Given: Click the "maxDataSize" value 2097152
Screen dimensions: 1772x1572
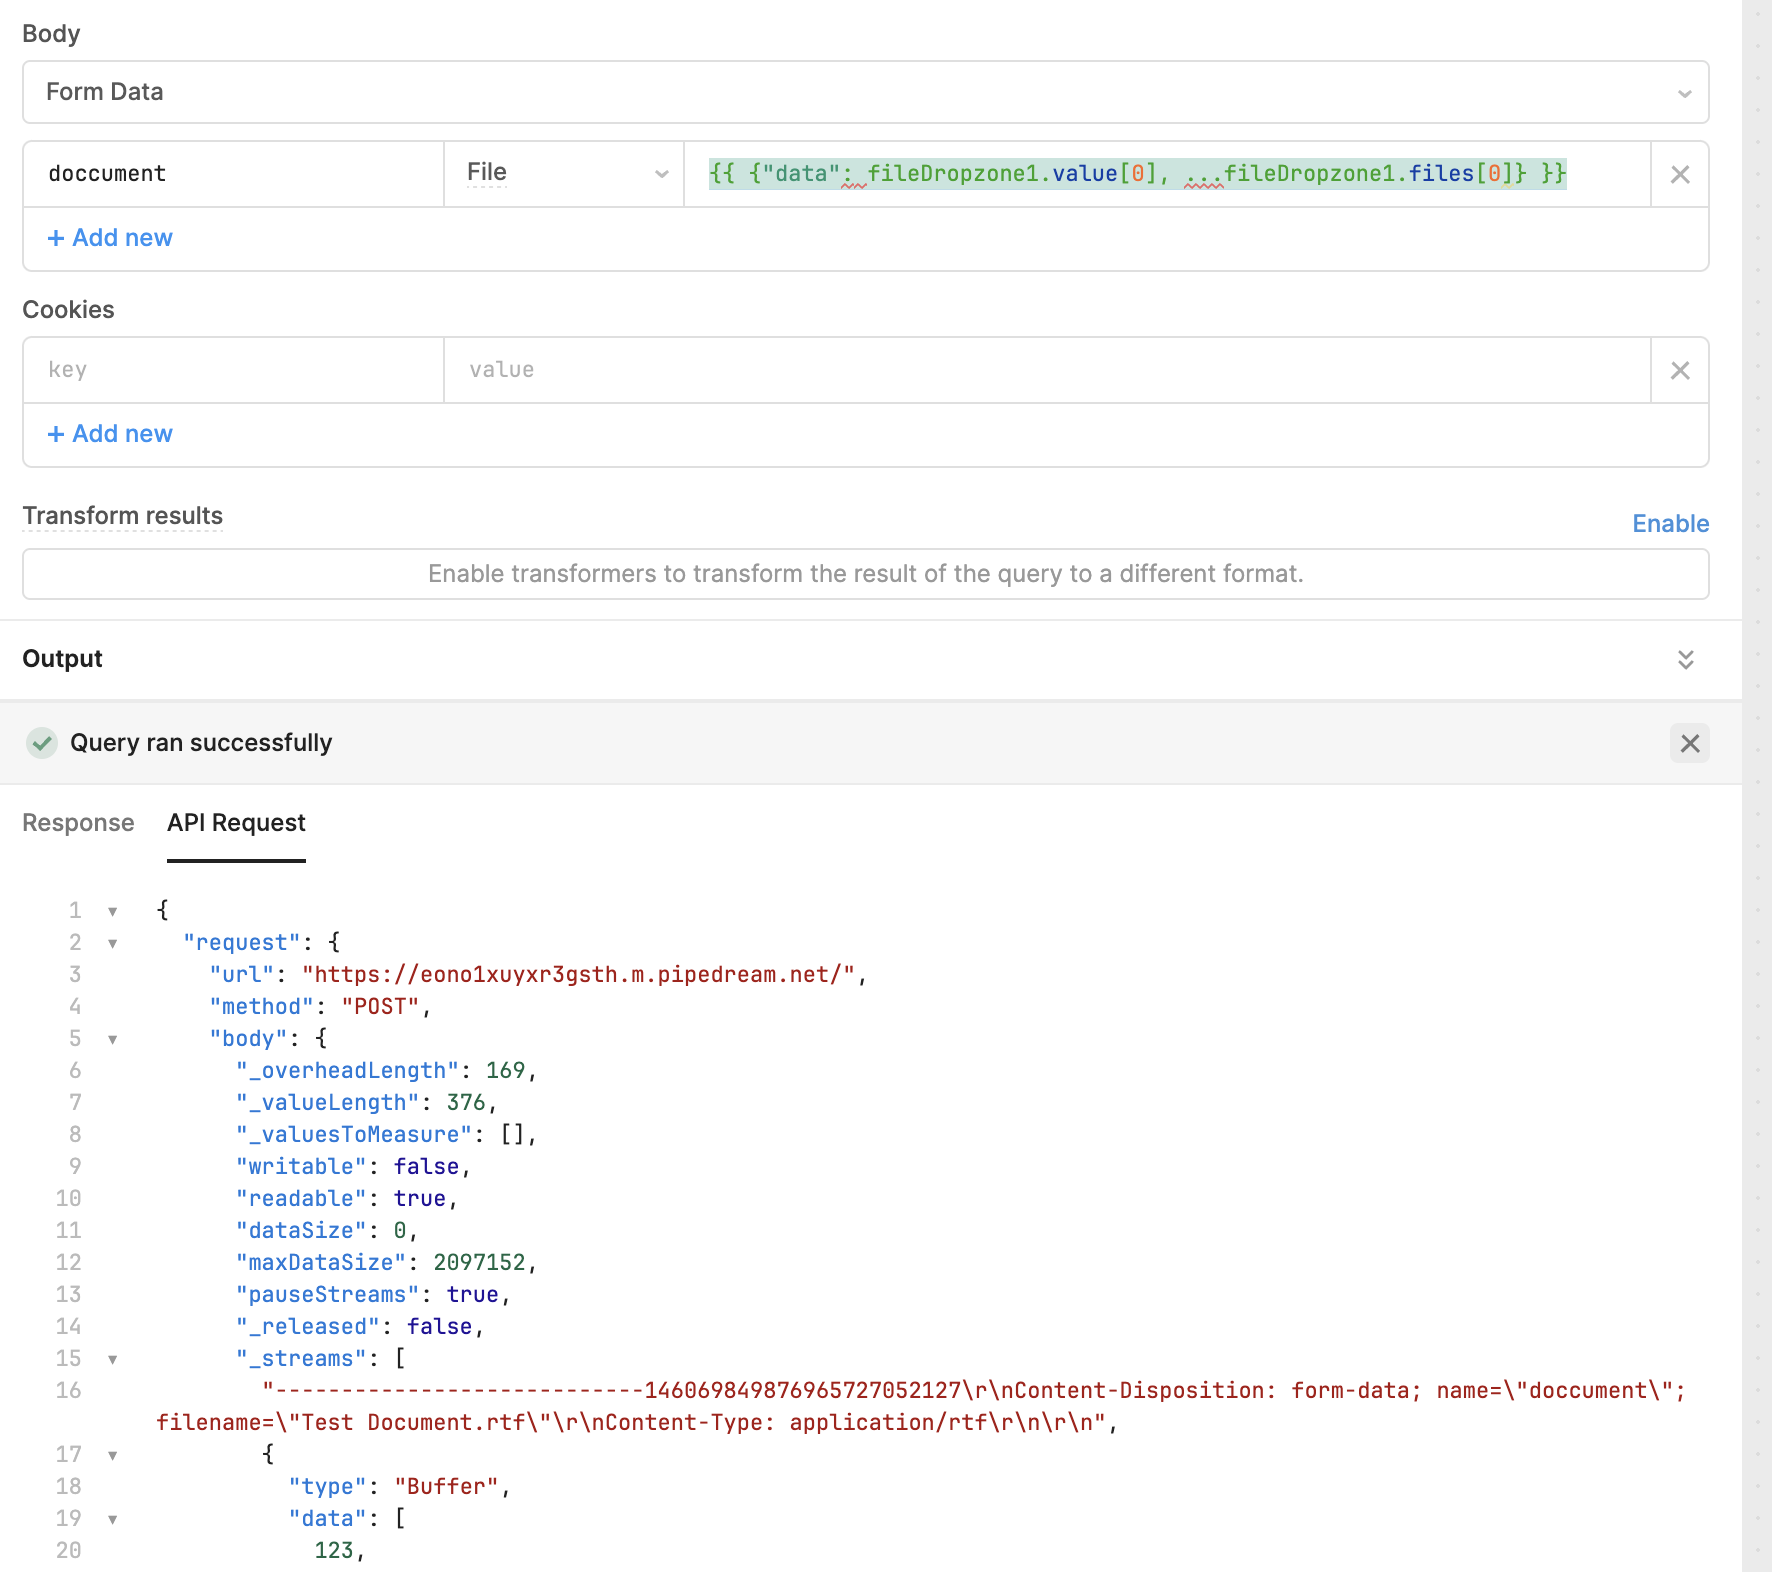Looking at the screenshot, I should 479,1263.
